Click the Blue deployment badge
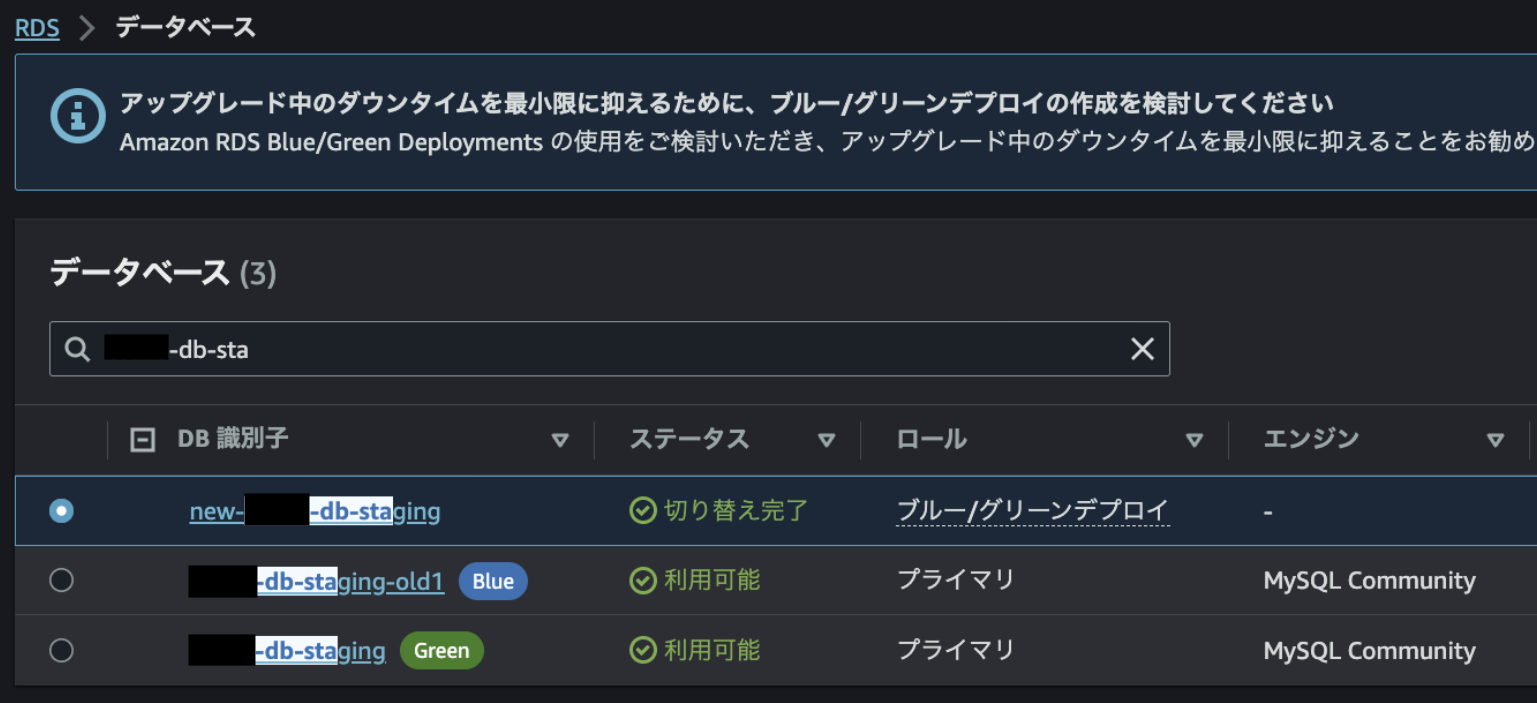 click(x=492, y=581)
